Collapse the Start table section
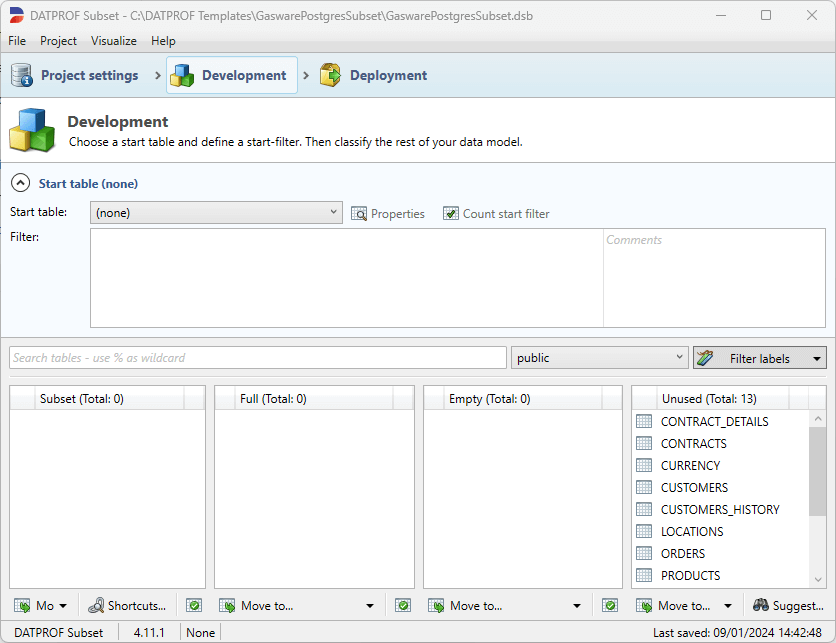 click(19, 184)
